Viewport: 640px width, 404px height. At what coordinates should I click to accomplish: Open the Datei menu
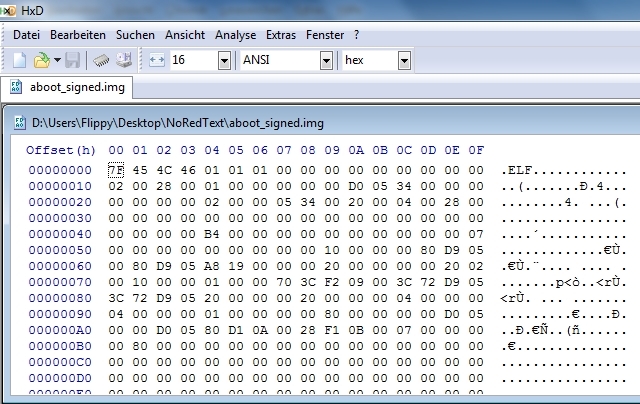click(26, 34)
